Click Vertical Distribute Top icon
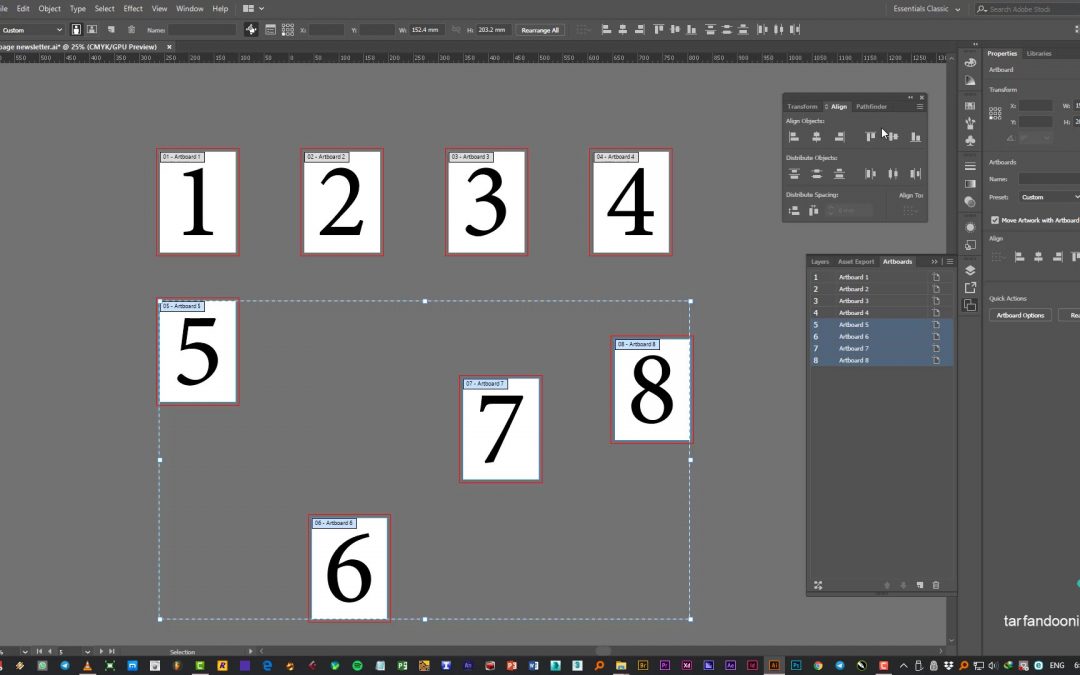 tap(793, 174)
